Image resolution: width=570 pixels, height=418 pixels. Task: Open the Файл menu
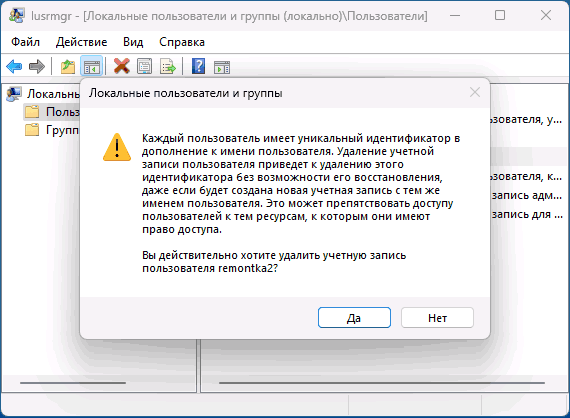click(x=25, y=42)
